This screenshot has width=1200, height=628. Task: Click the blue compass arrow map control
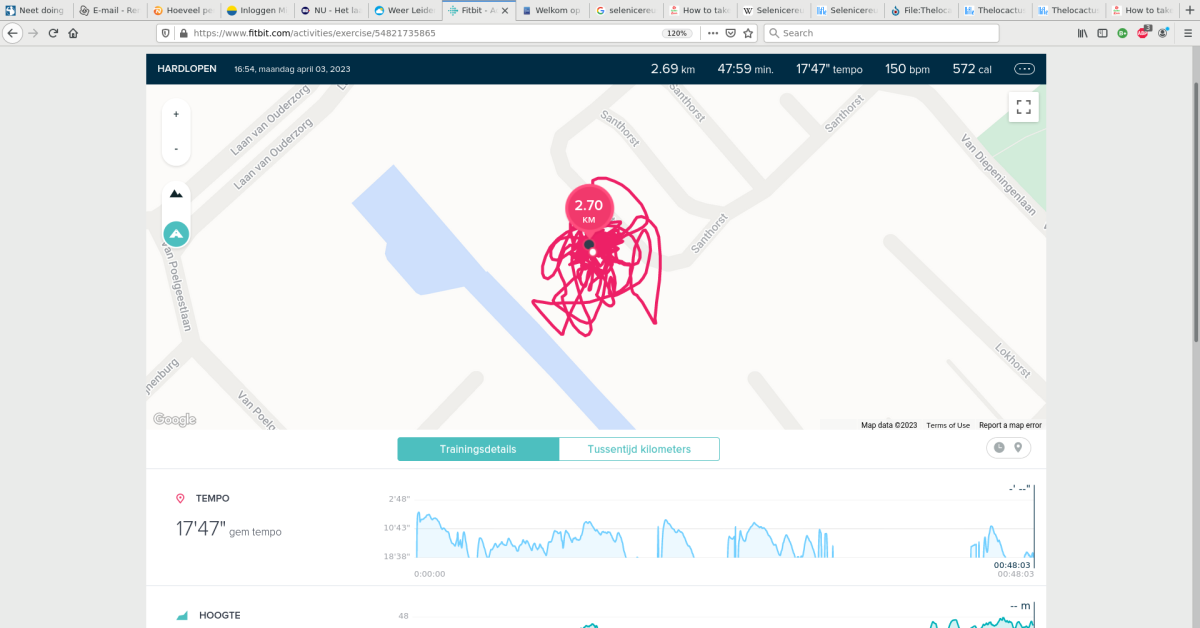(x=176, y=233)
